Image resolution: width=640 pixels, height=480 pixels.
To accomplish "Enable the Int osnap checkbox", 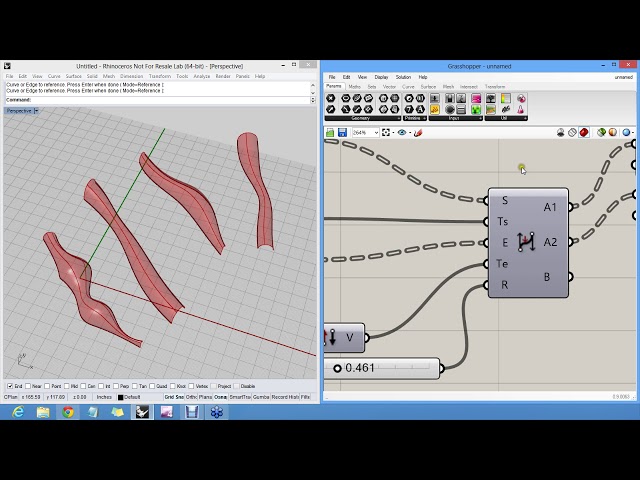I will [x=101, y=386].
